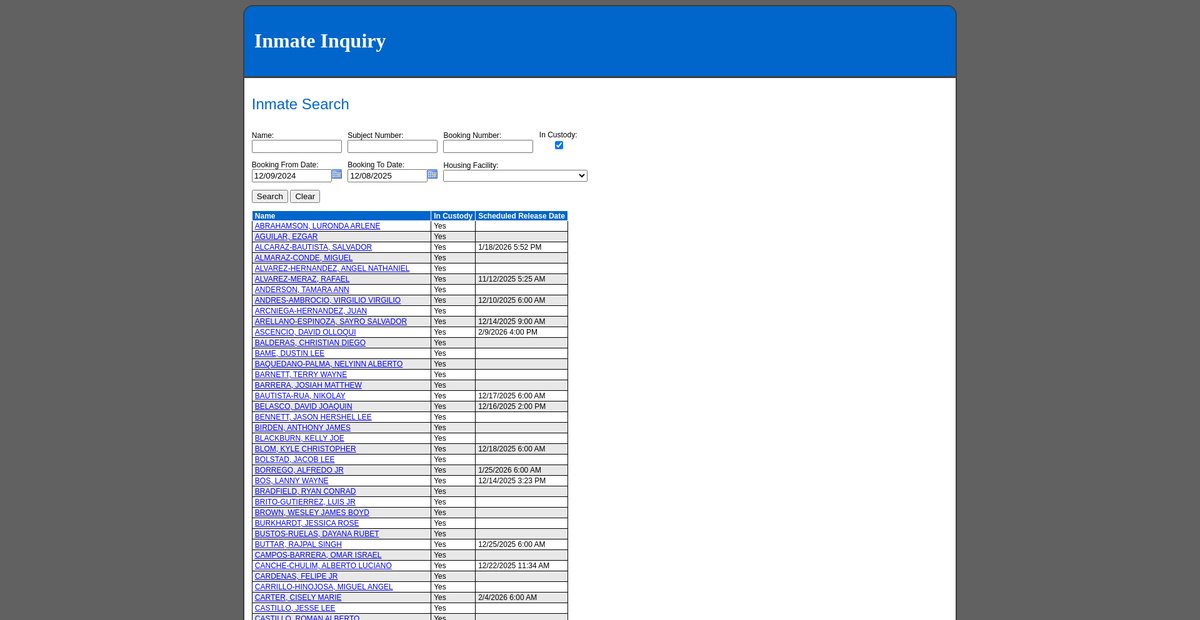1200x620 pixels.
Task: Select release date 12/16/2025 2:00 PM
Action: [512, 406]
